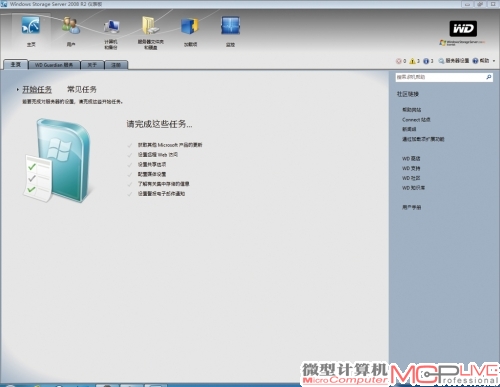Click the yellow warning alerts icon
Screen dimensions: 500x387
click(412, 61)
